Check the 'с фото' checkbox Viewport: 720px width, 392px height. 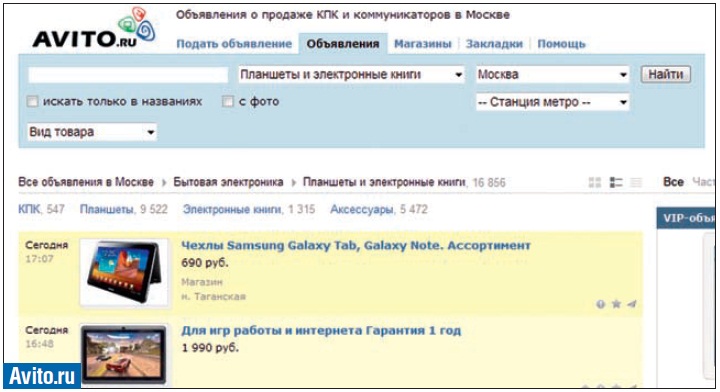(x=228, y=101)
